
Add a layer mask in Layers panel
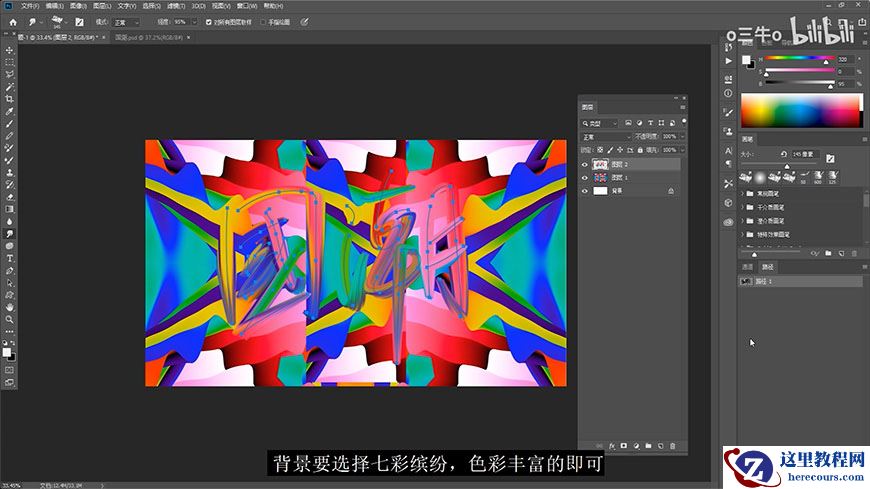(624, 446)
